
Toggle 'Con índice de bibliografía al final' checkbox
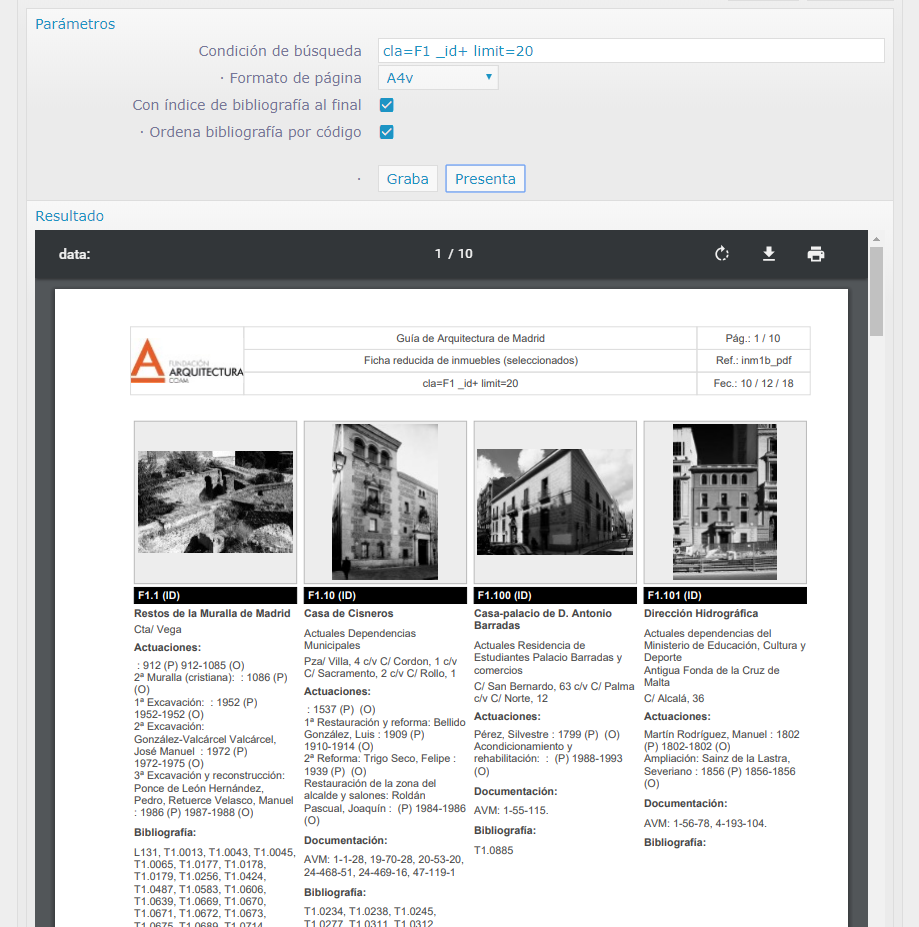click(x=387, y=105)
